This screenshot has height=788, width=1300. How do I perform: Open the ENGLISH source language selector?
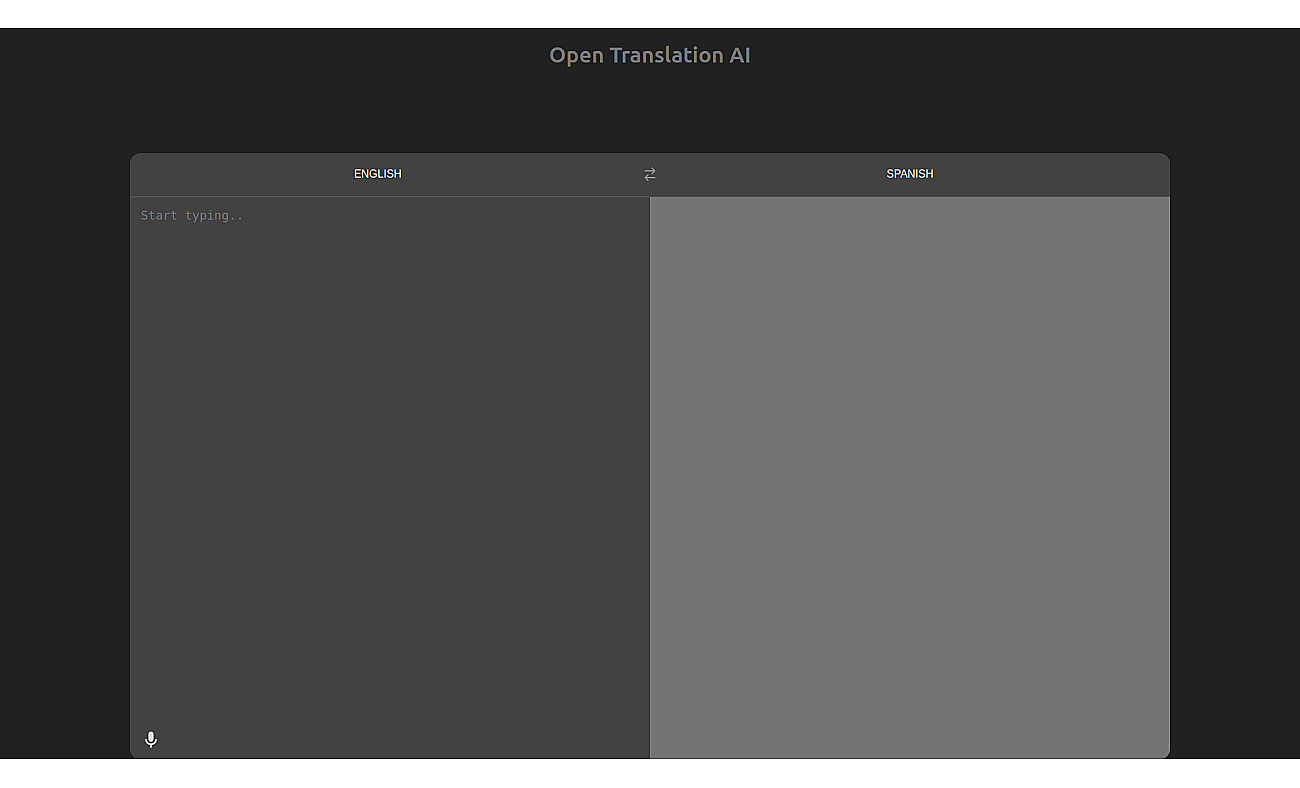pos(378,174)
